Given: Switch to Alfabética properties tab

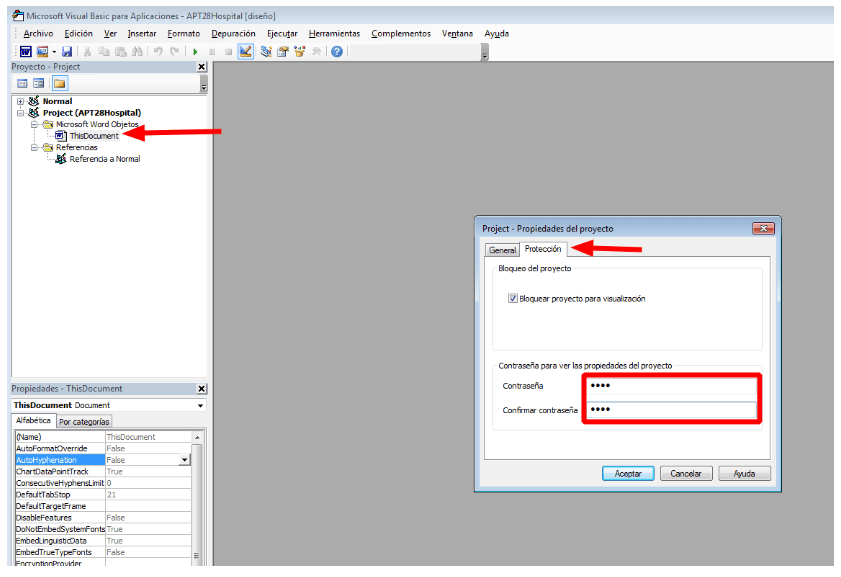Looking at the screenshot, I should pos(33,420).
